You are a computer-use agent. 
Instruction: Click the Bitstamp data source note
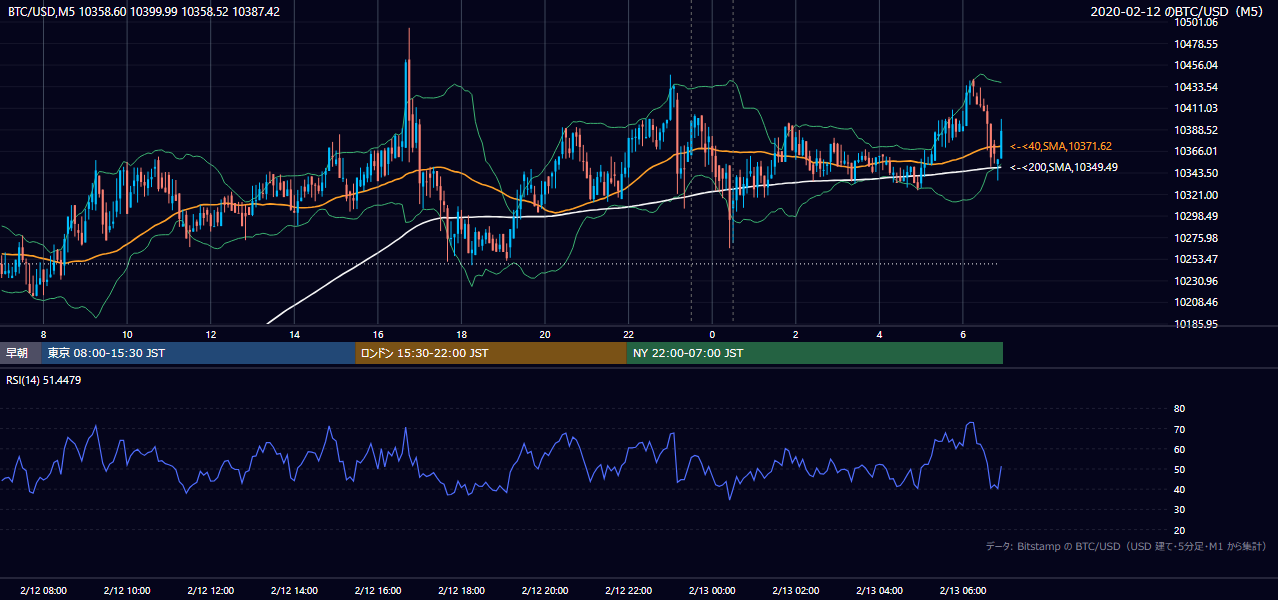[x=1126, y=546]
